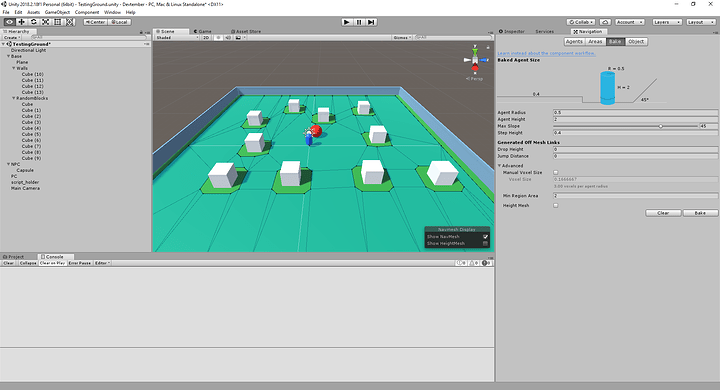Image resolution: width=720 pixels, height=390 pixels.
Task: Click the Step frame button
Action: coord(371,22)
